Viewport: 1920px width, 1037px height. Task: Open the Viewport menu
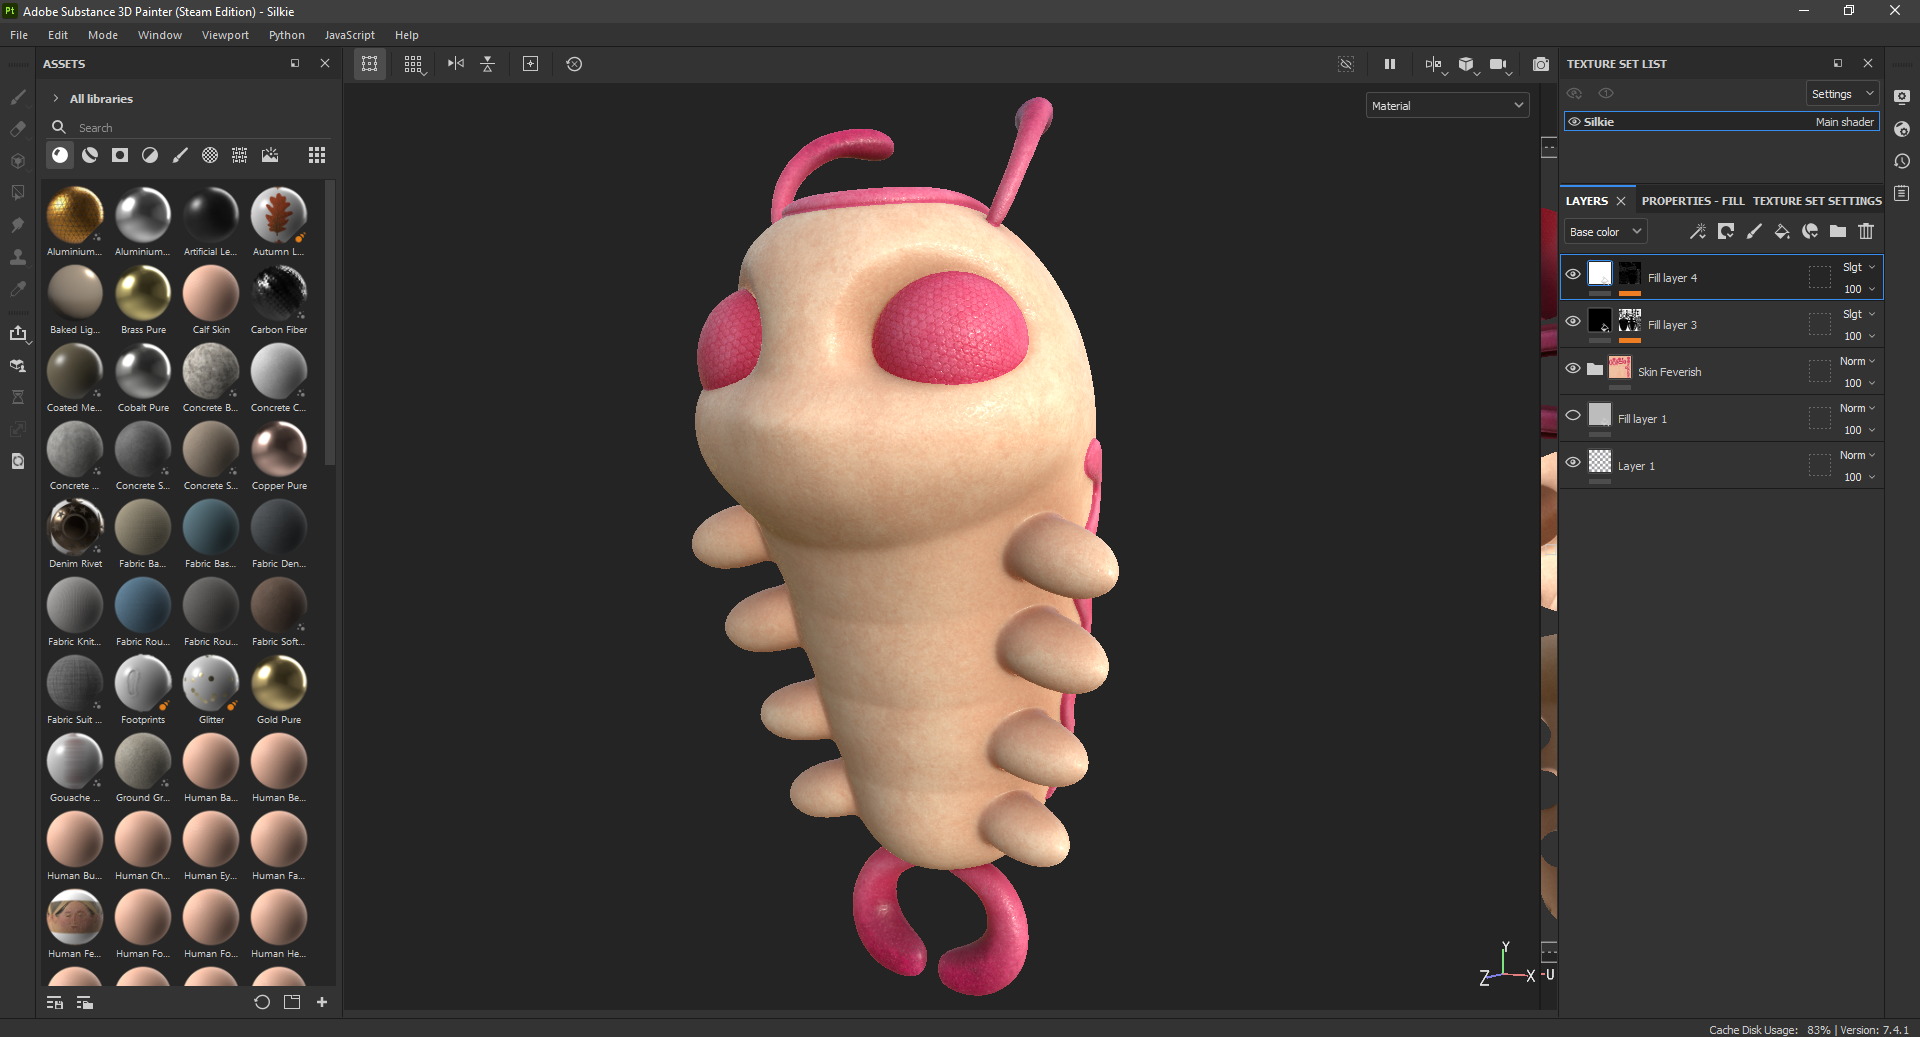(x=225, y=35)
